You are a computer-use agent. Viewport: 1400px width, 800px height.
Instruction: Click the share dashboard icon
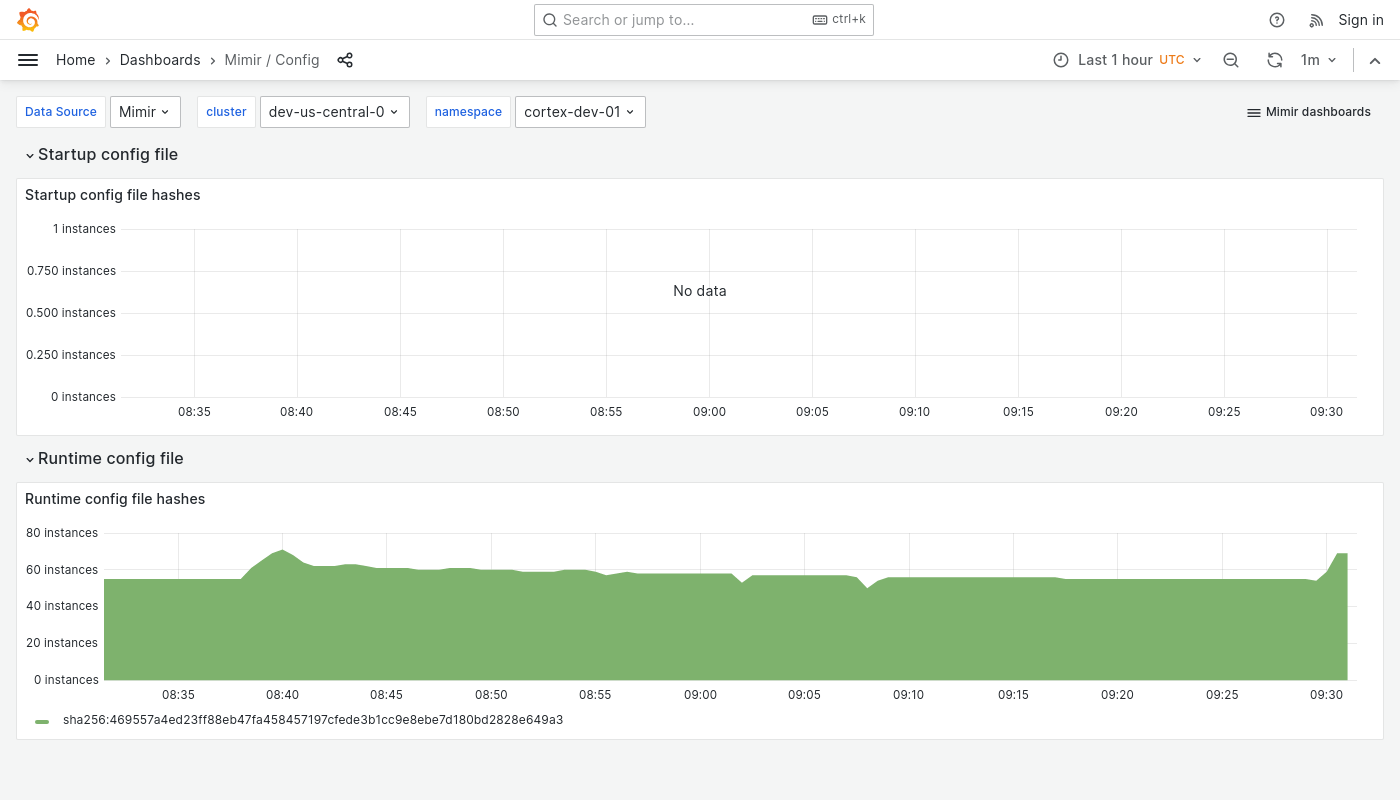tap(345, 60)
